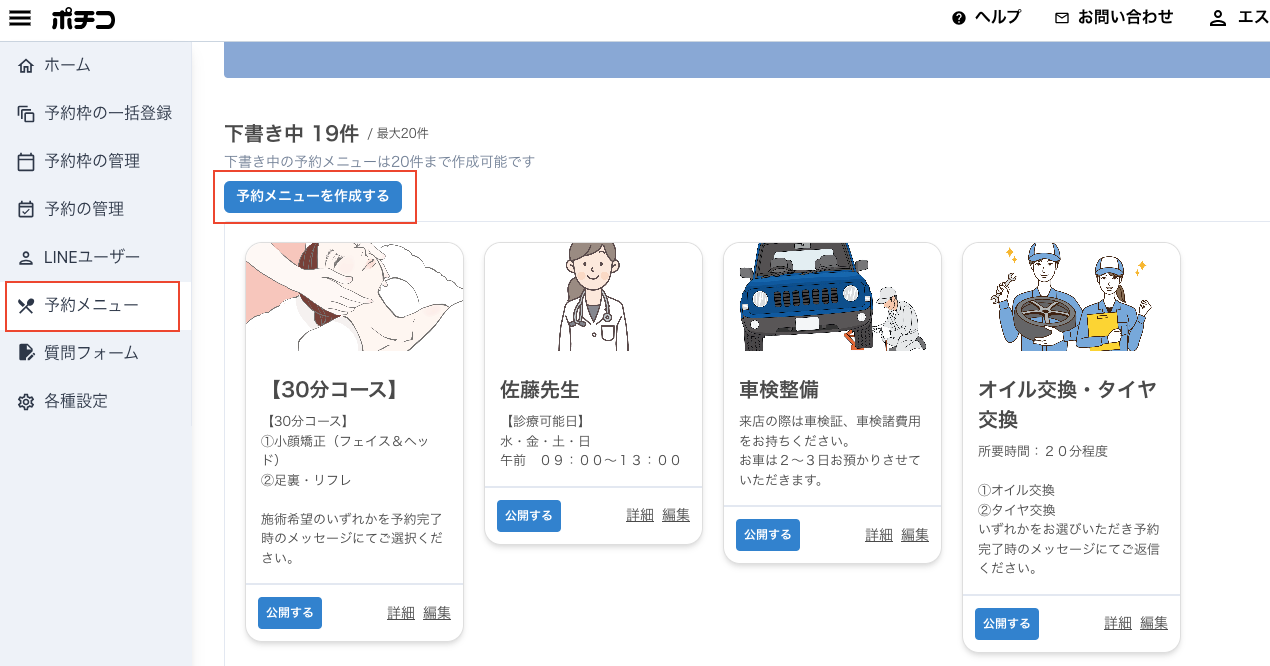The width and height of the screenshot is (1270, 666).
Task: Click the fork-knife icon beside 予約メニュー
Action: [26, 306]
